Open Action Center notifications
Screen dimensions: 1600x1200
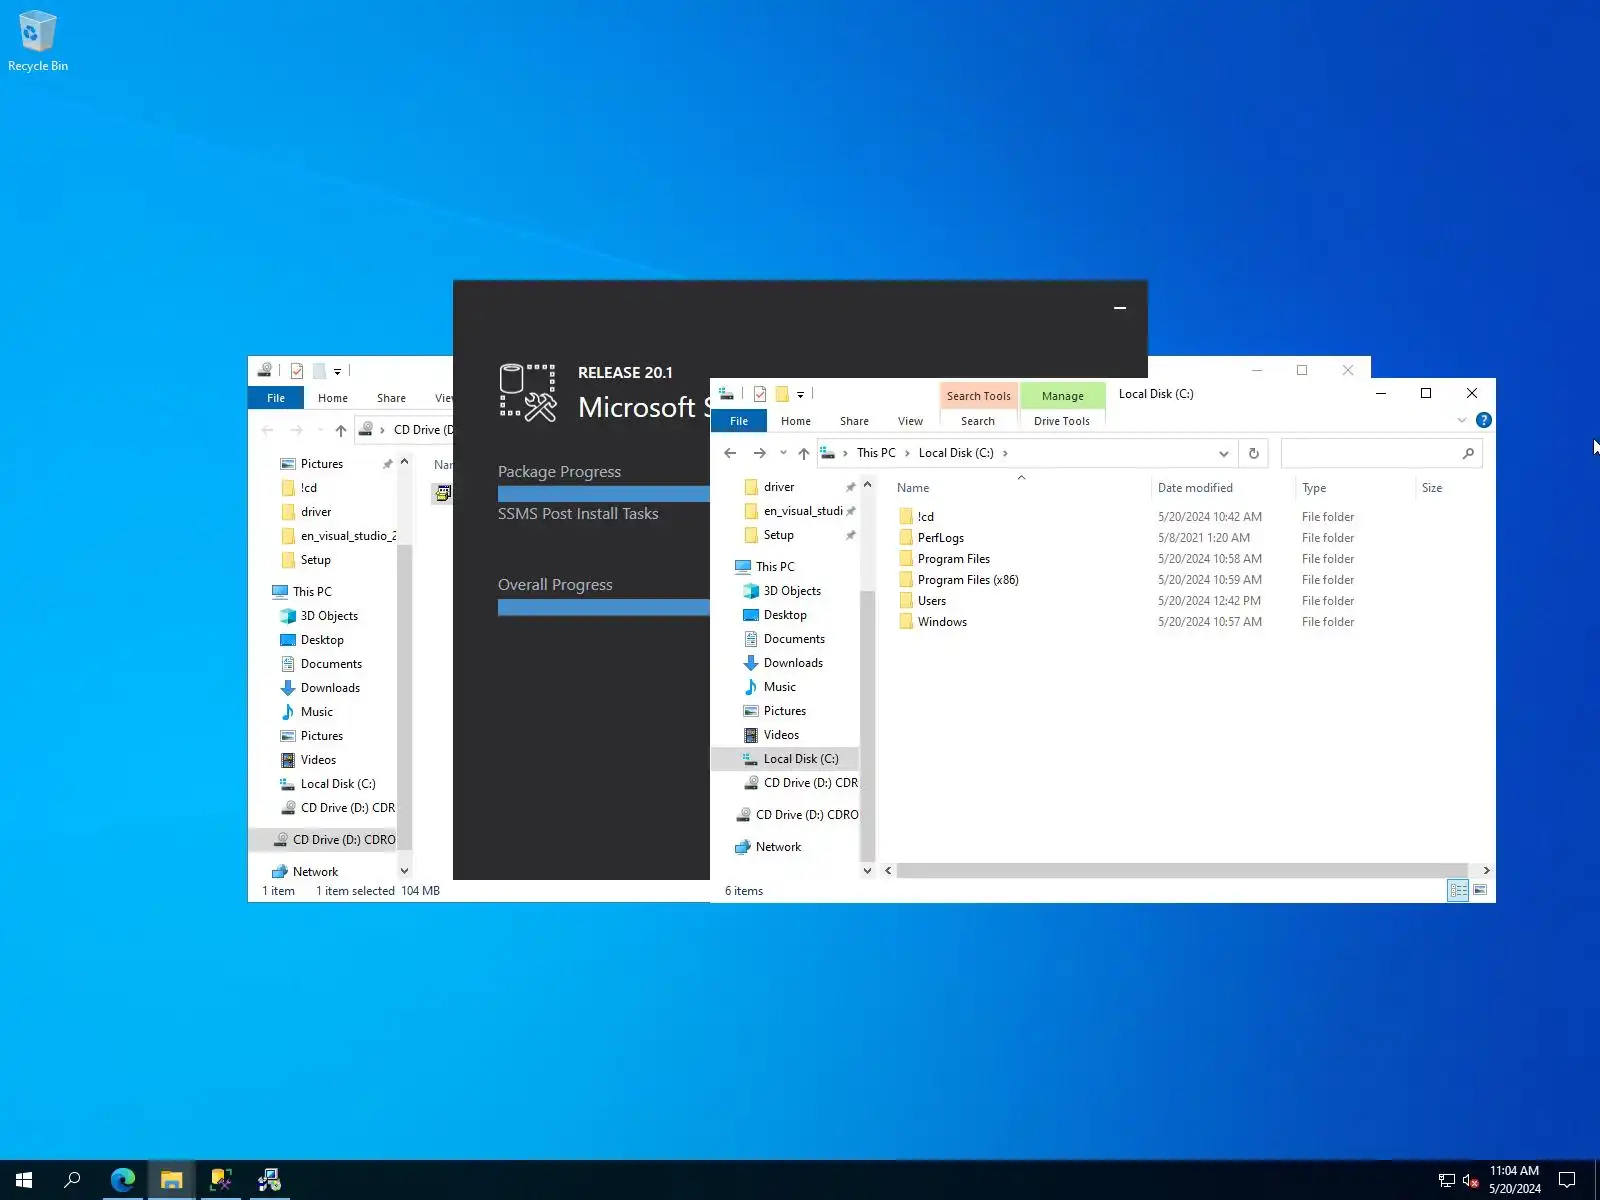pyautogui.click(x=1567, y=1180)
